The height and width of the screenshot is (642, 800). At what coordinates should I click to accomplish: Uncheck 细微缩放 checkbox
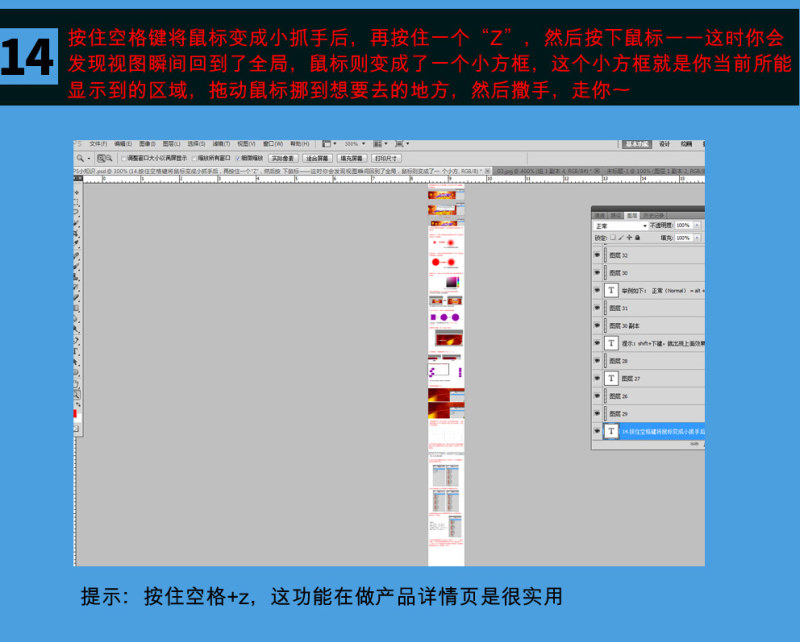(x=238, y=159)
